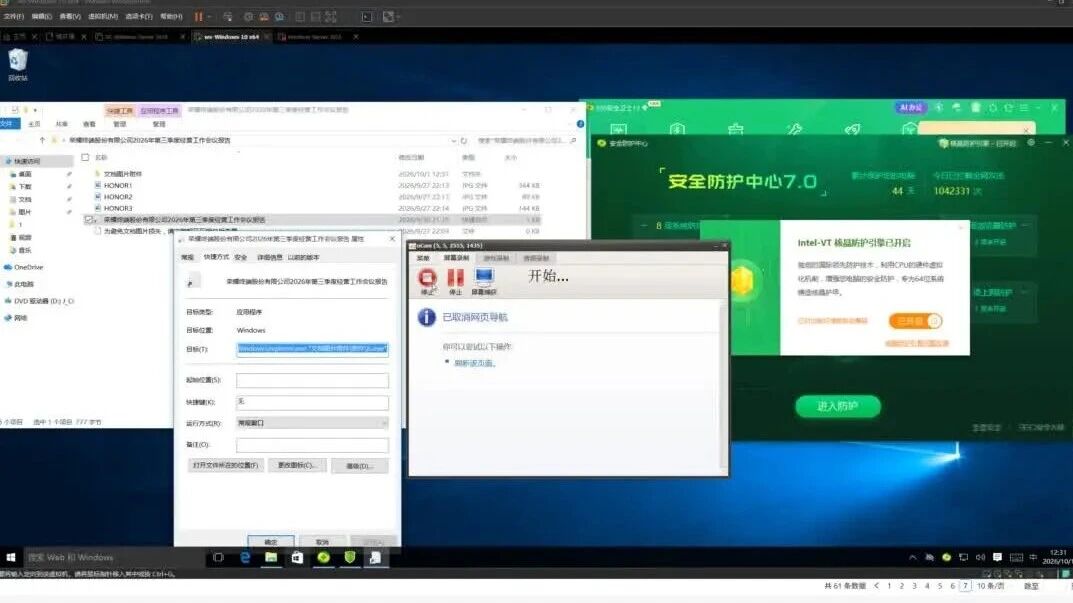Open rocket speed-up icon in 360 nav bar

tap(852, 129)
